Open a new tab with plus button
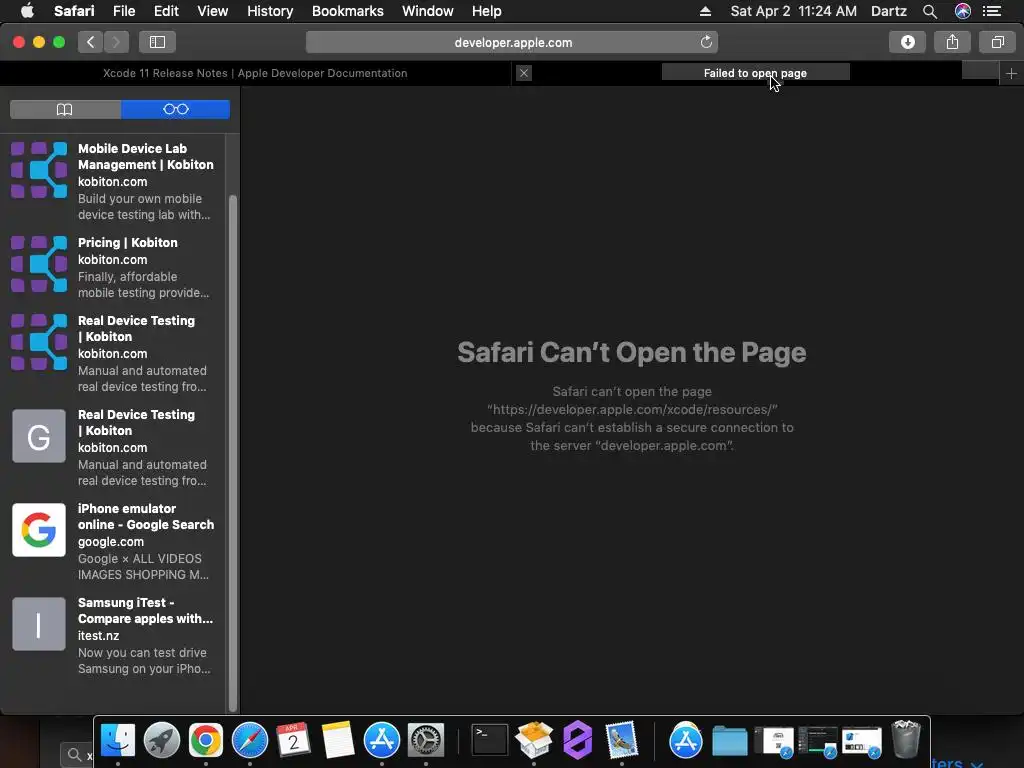 tap(1011, 73)
